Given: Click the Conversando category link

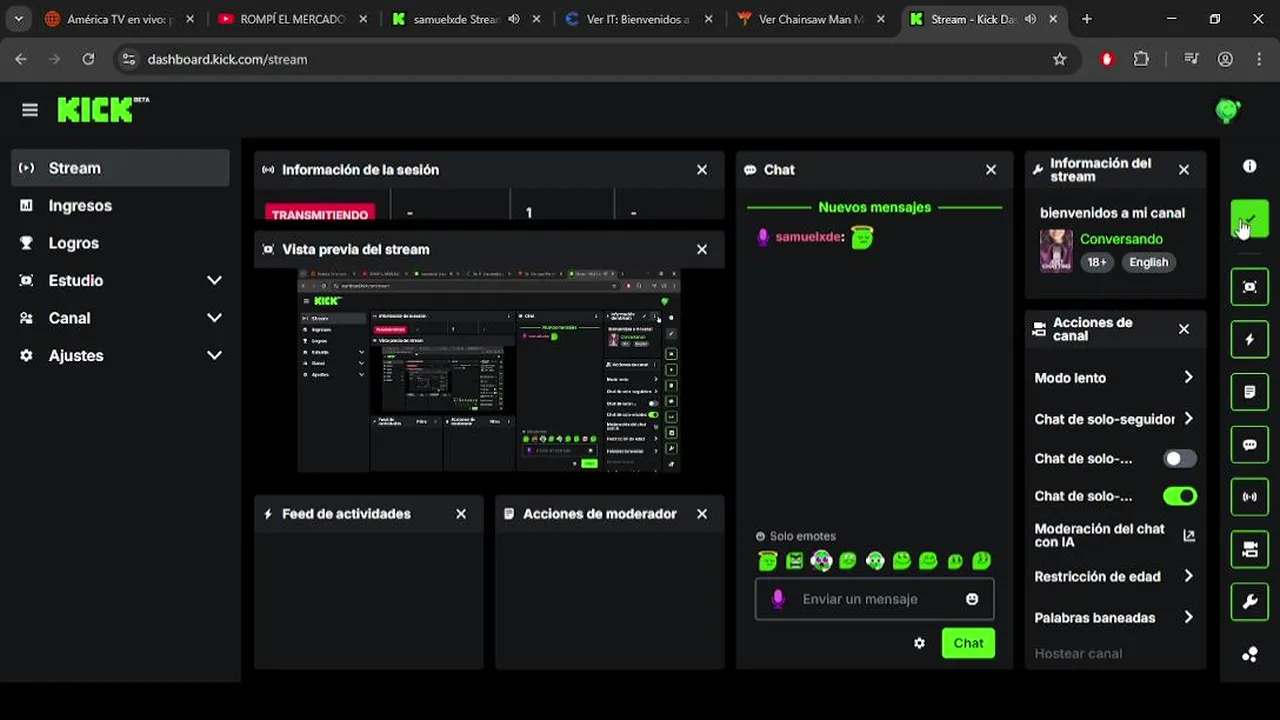Looking at the screenshot, I should (1121, 239).
